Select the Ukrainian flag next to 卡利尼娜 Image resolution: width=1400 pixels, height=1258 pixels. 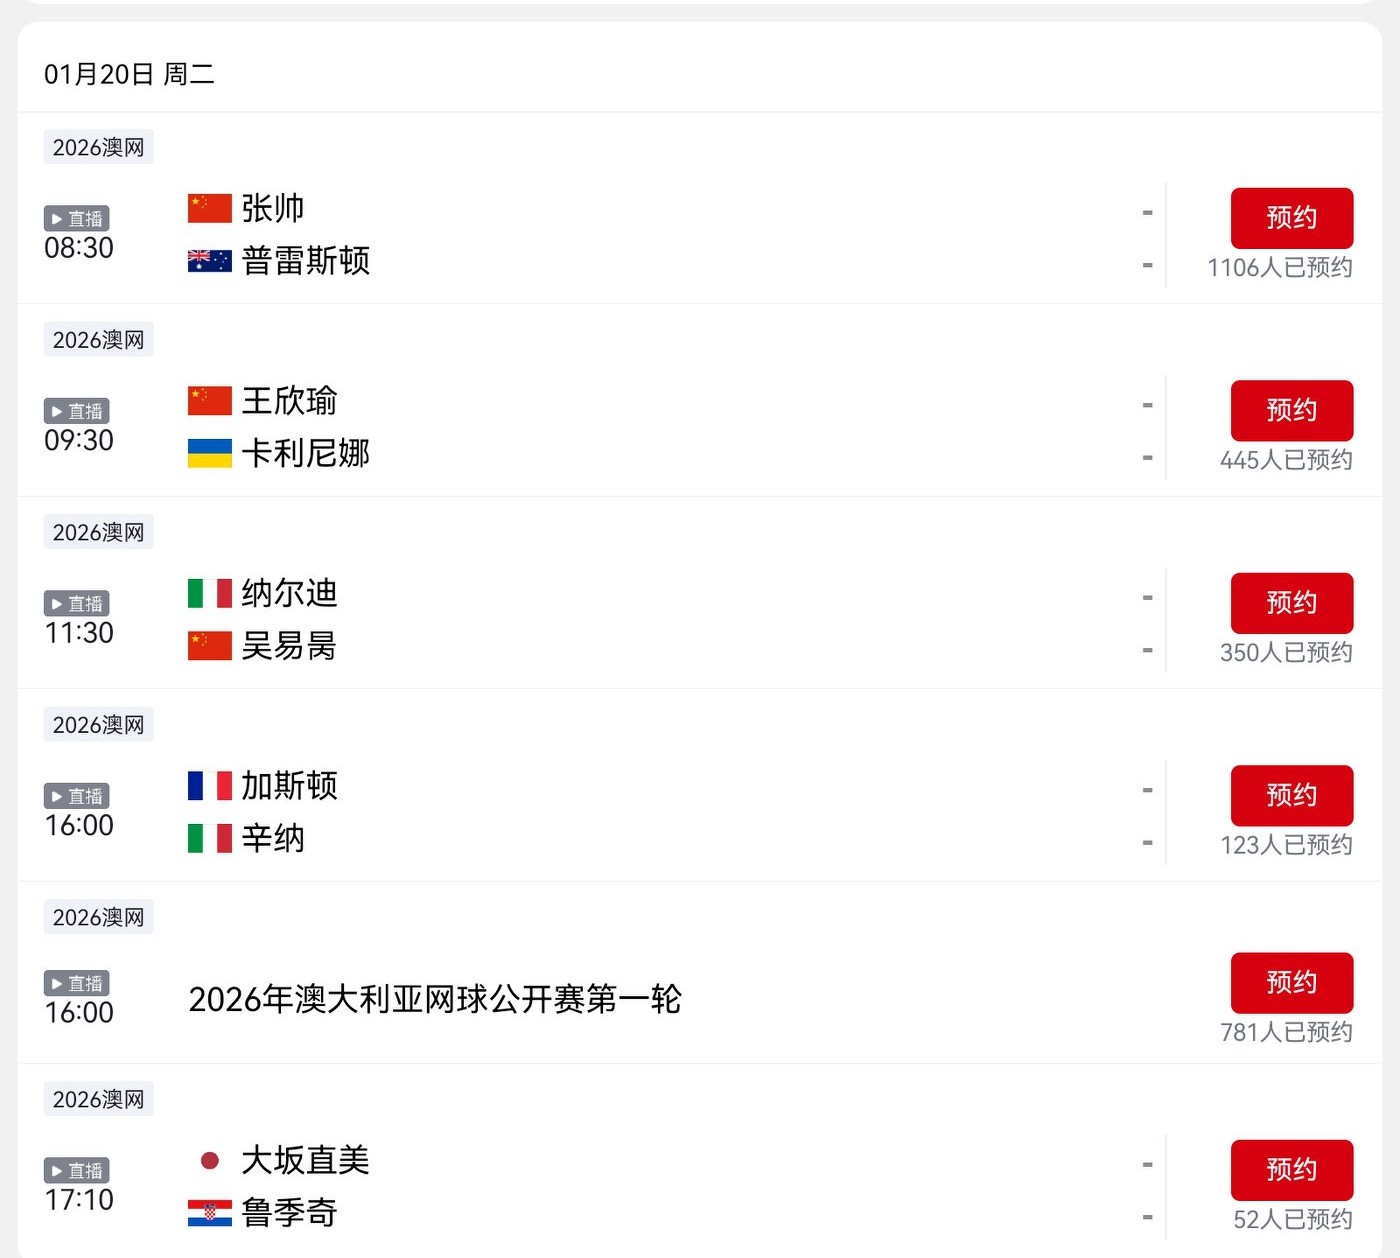pos(210,454)
